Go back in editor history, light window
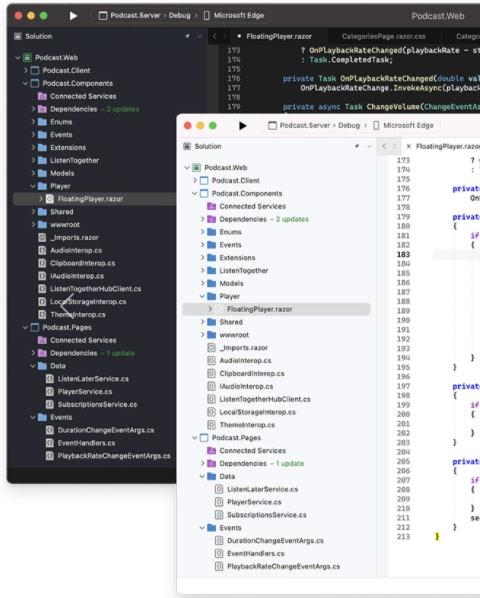 coord(384,146)
